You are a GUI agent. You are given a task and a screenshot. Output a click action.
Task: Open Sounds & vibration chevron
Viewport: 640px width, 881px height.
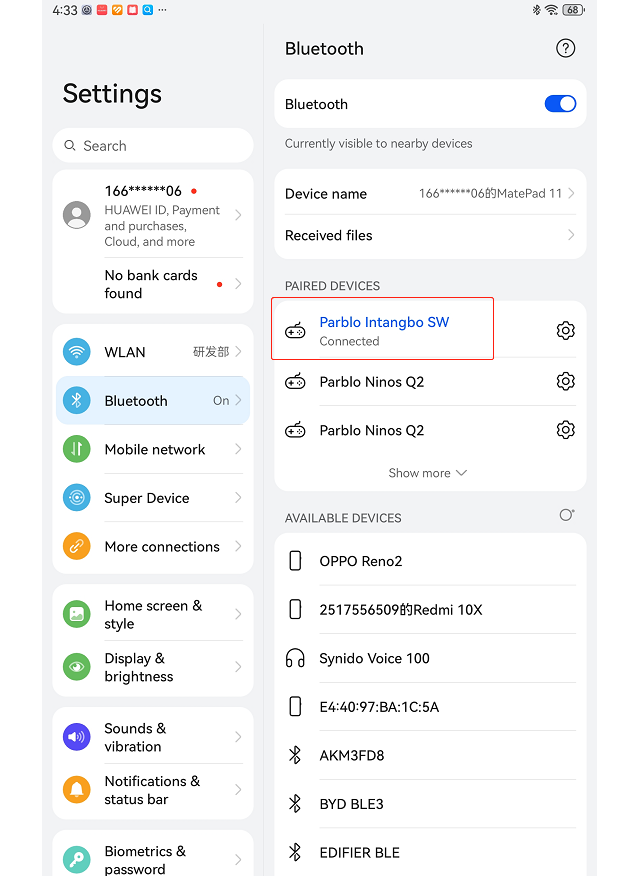click(x=238, y=737)
